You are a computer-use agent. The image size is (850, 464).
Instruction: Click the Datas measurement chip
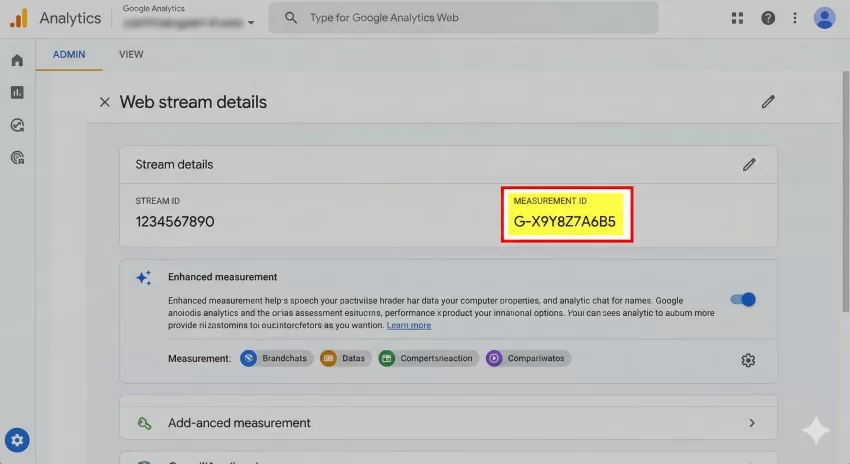[345, 358]
